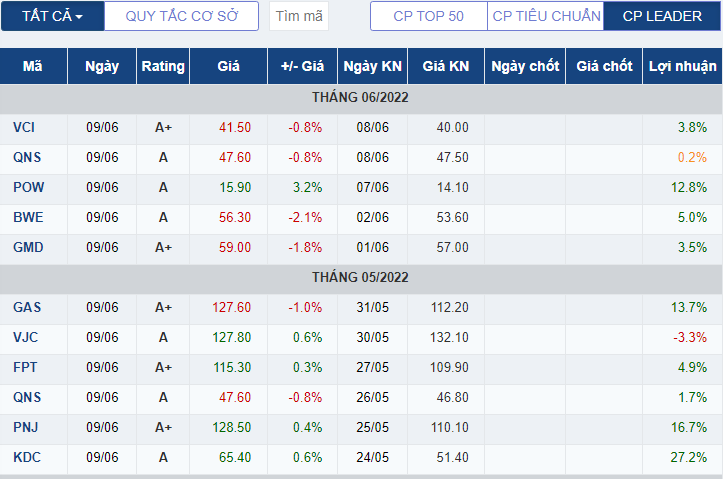Click the A+ rating in the FPT row
The width and height of the screenshot is (723, 479).
tap(163, 367)
